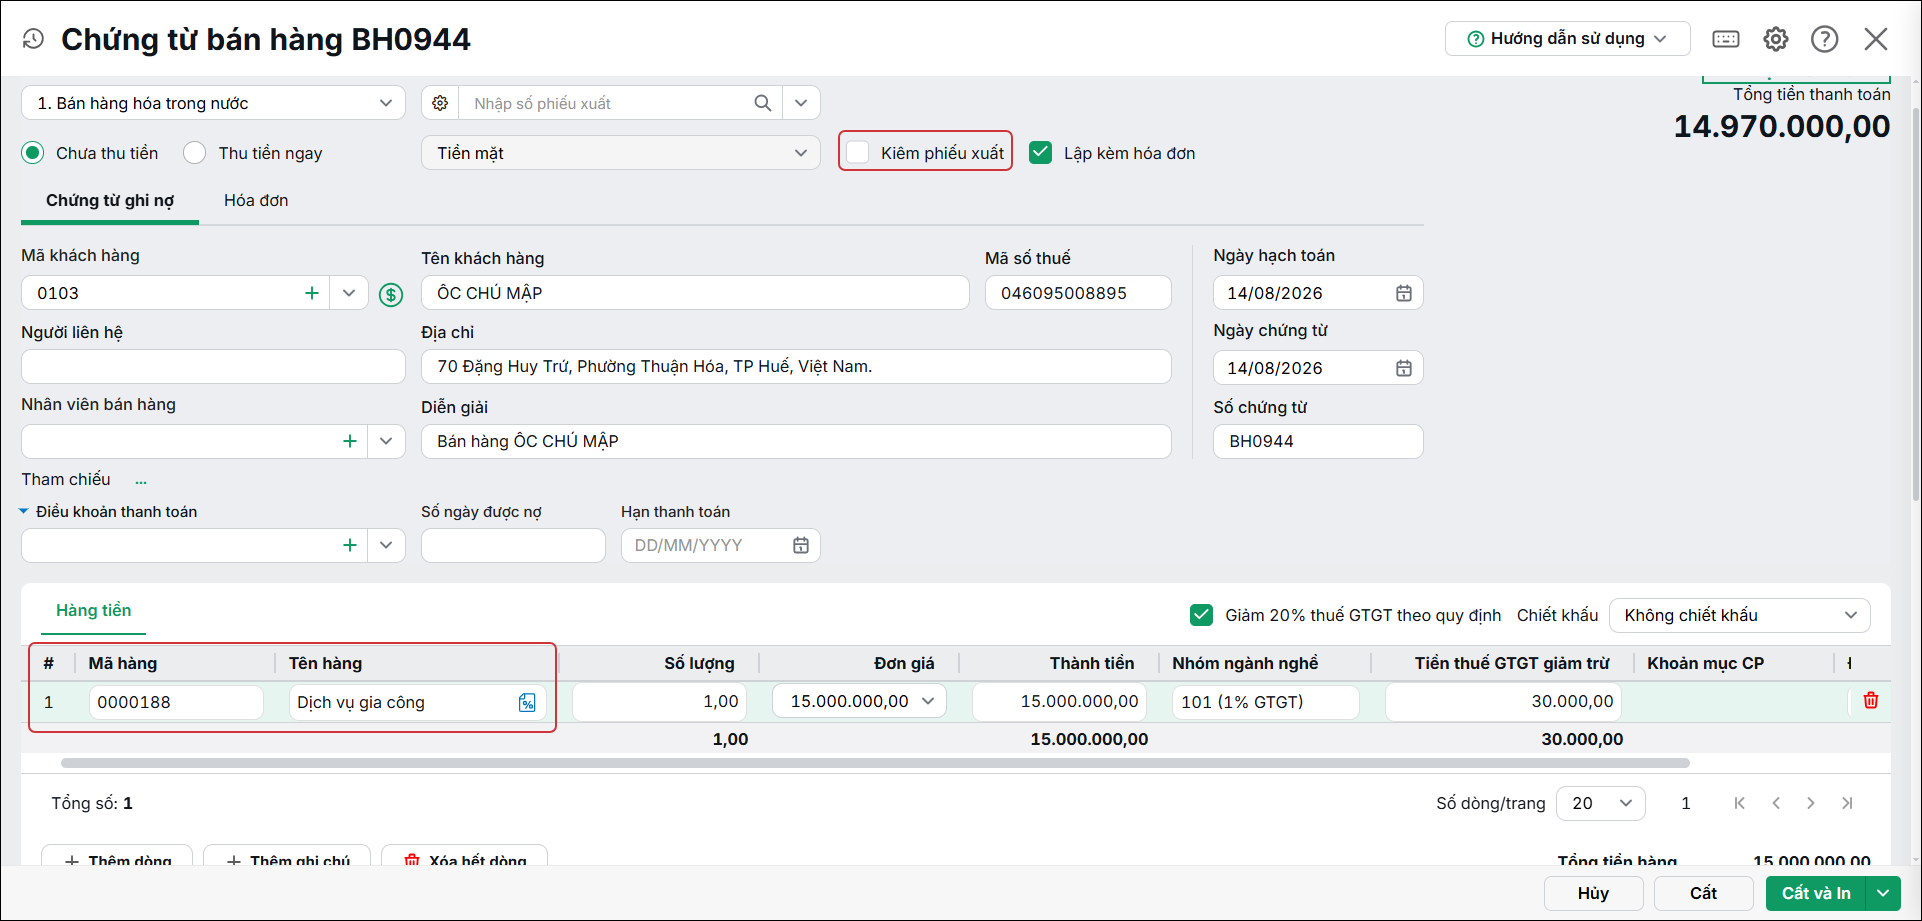
Task: Add a new customer with the plus icon
Action: click(312, 293)
